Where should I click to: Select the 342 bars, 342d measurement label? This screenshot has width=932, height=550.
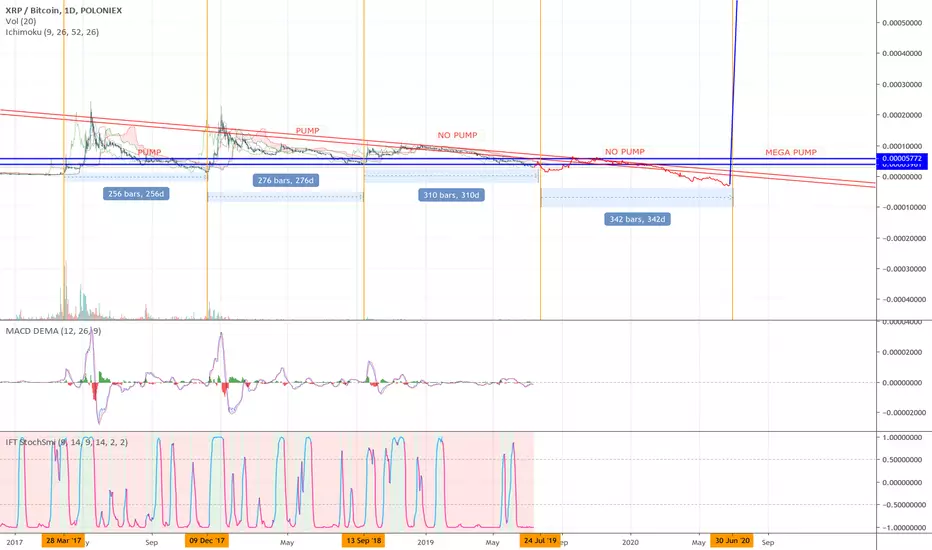click(x=637, y=219)
